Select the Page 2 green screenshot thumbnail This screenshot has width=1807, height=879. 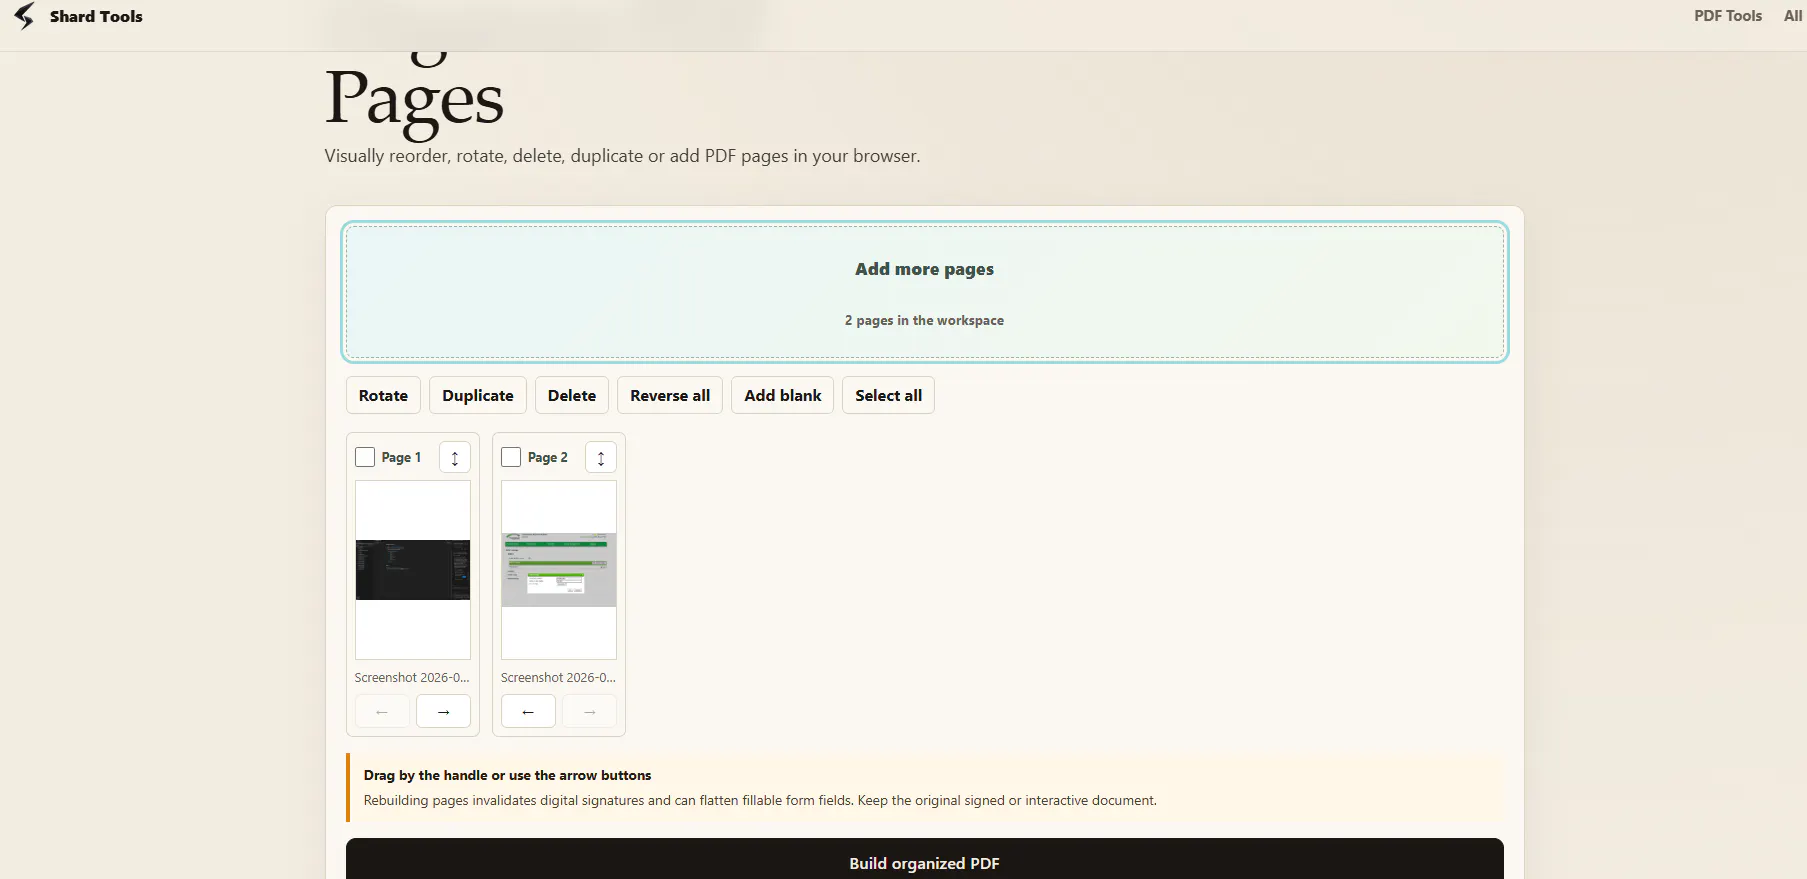[x=559, y=570]
